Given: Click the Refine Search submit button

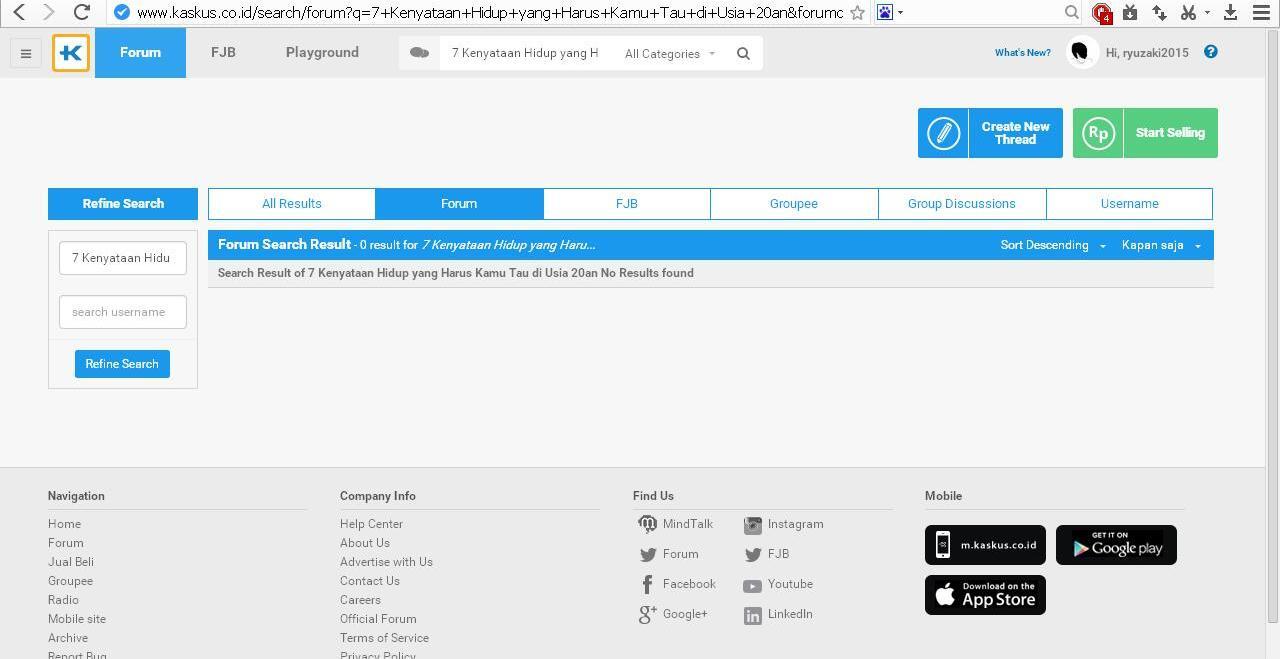Looking at the screenshot, I should [x=122, y=364].
